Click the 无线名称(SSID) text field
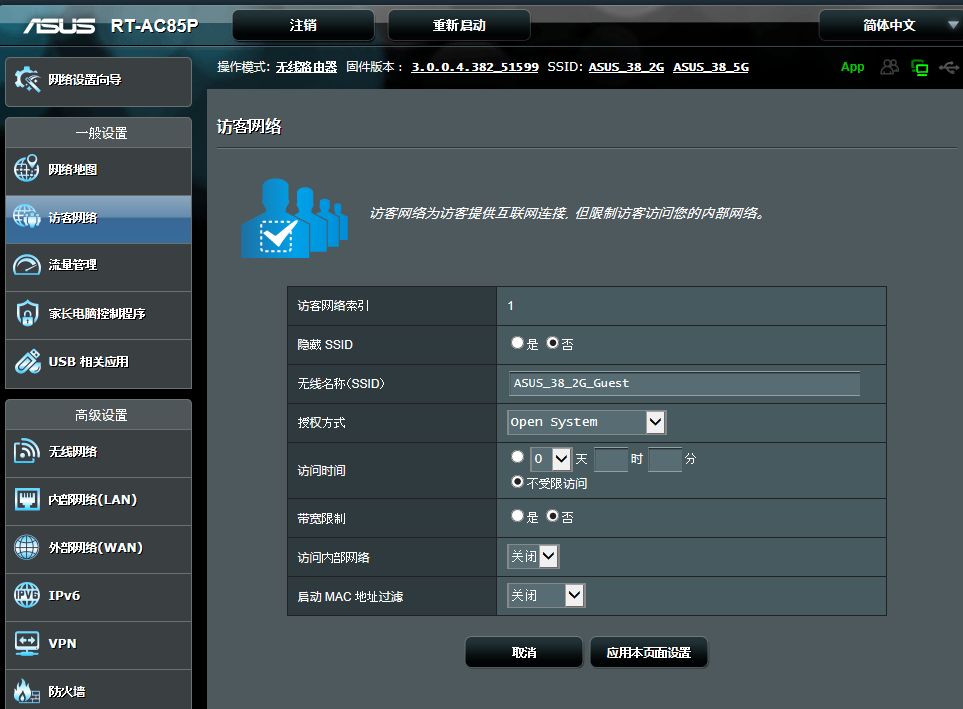963x709 pixels. pos(684,383)
